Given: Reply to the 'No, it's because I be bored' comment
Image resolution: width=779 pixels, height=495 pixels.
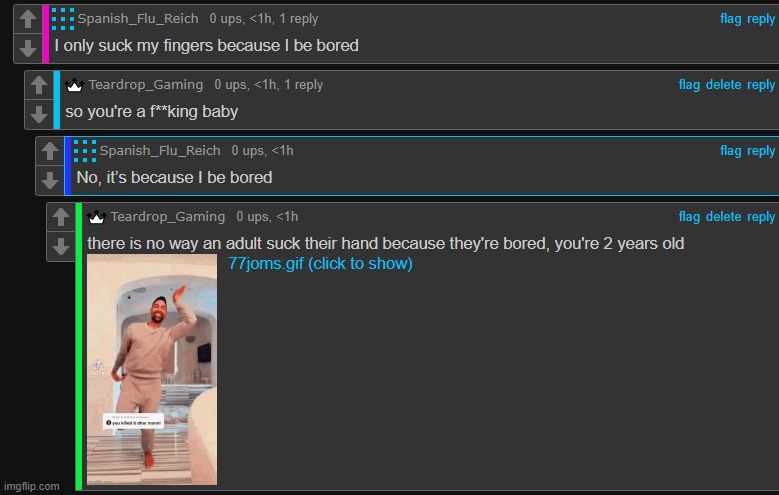Looking at the screenshot, I should coord(761,151).
